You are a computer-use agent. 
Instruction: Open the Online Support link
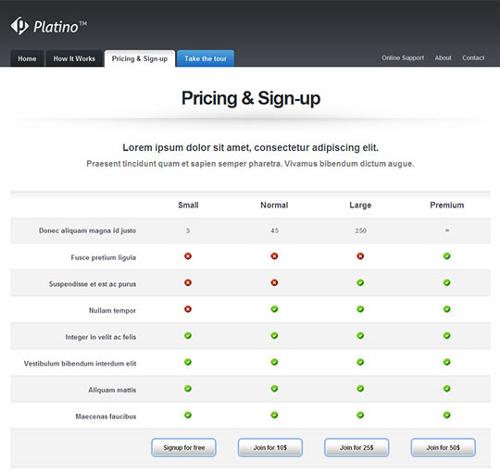click(403, 58)
